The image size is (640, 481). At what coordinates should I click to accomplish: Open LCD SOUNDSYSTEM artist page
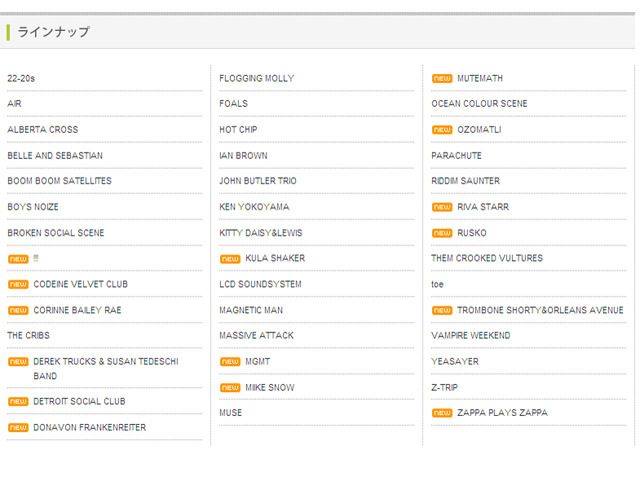[260, 284]
